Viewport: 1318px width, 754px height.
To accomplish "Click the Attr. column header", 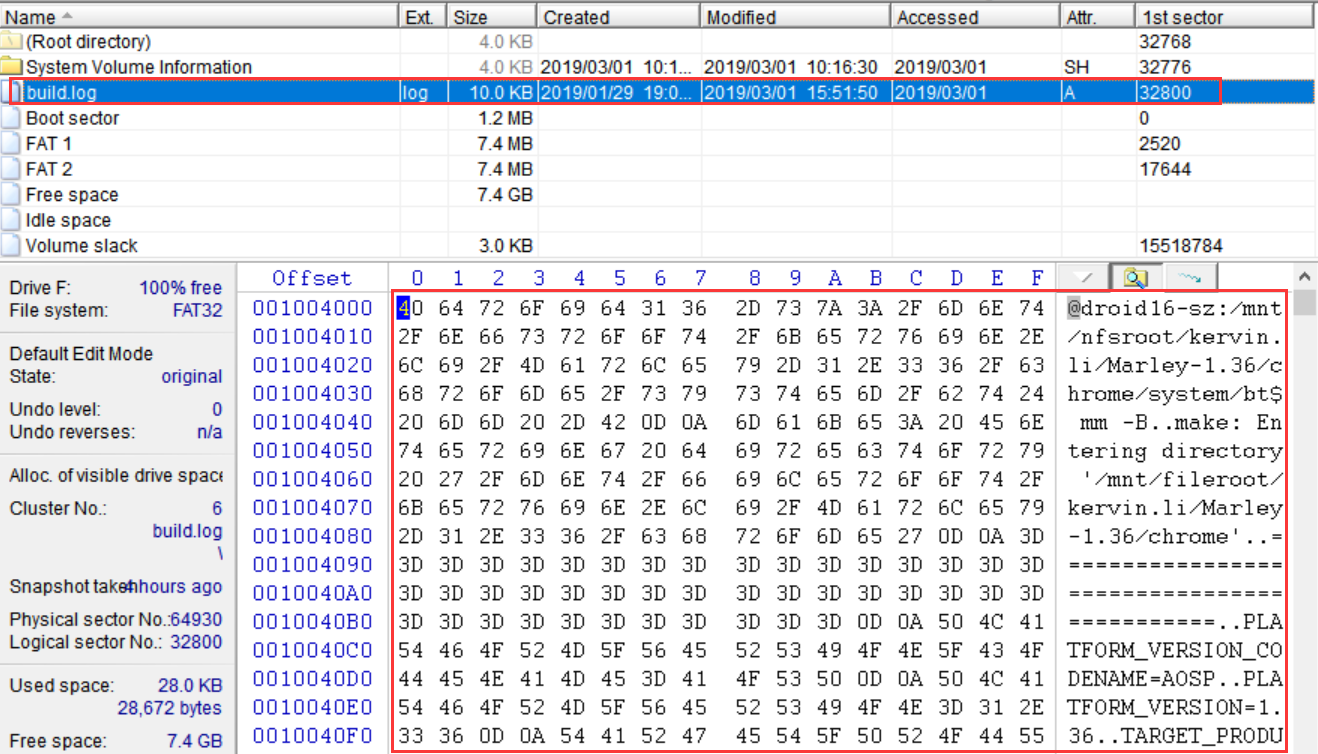I will tap(1097, 17).
